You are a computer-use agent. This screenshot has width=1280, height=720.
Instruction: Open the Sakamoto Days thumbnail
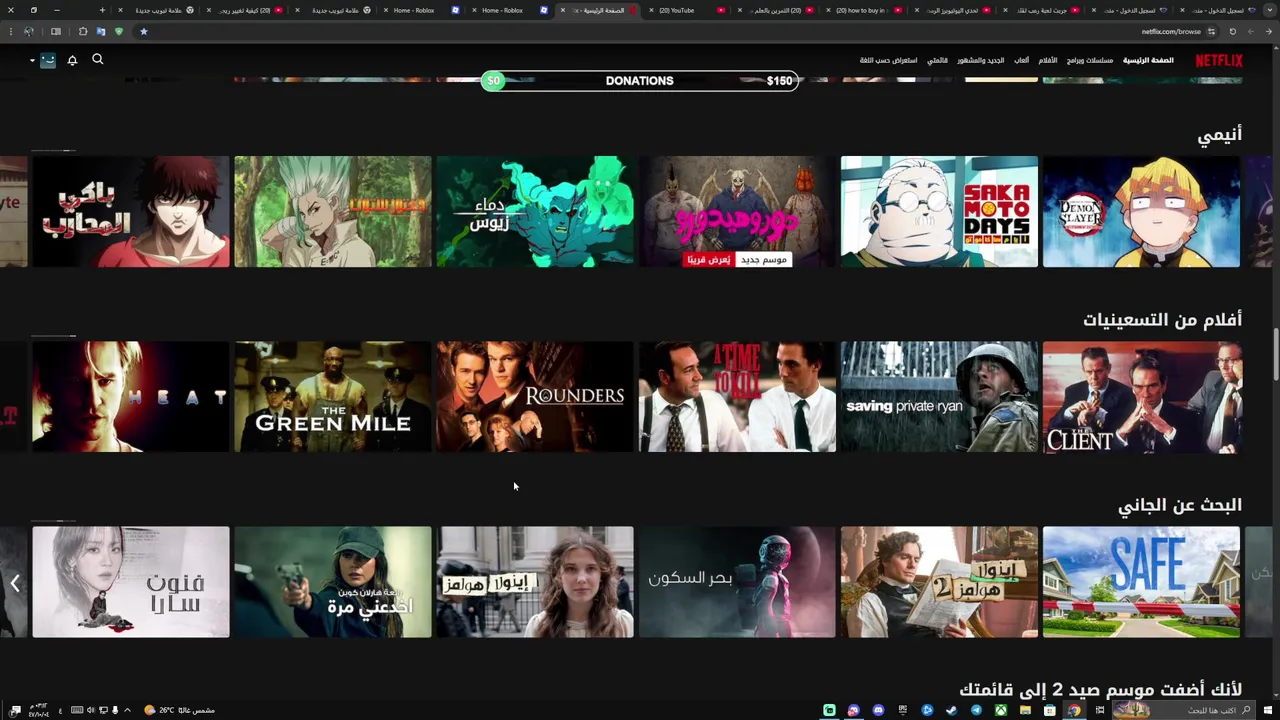click(939, 211)
